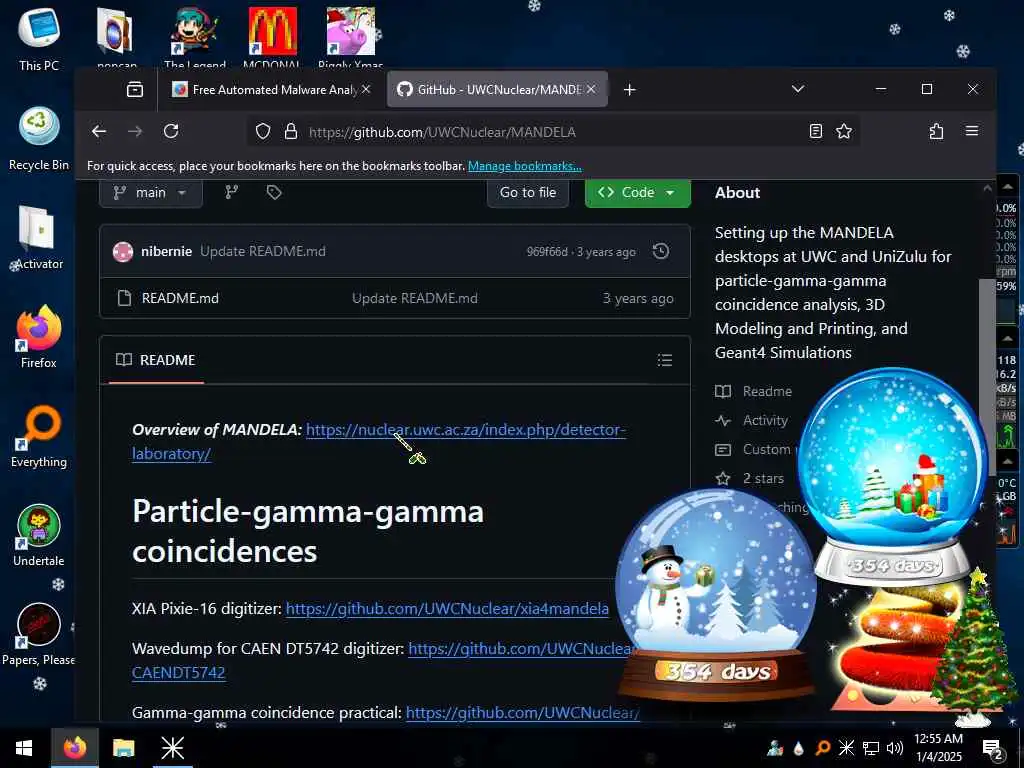
Task: Select Everything search desktop shortcut
Action: 39,436
